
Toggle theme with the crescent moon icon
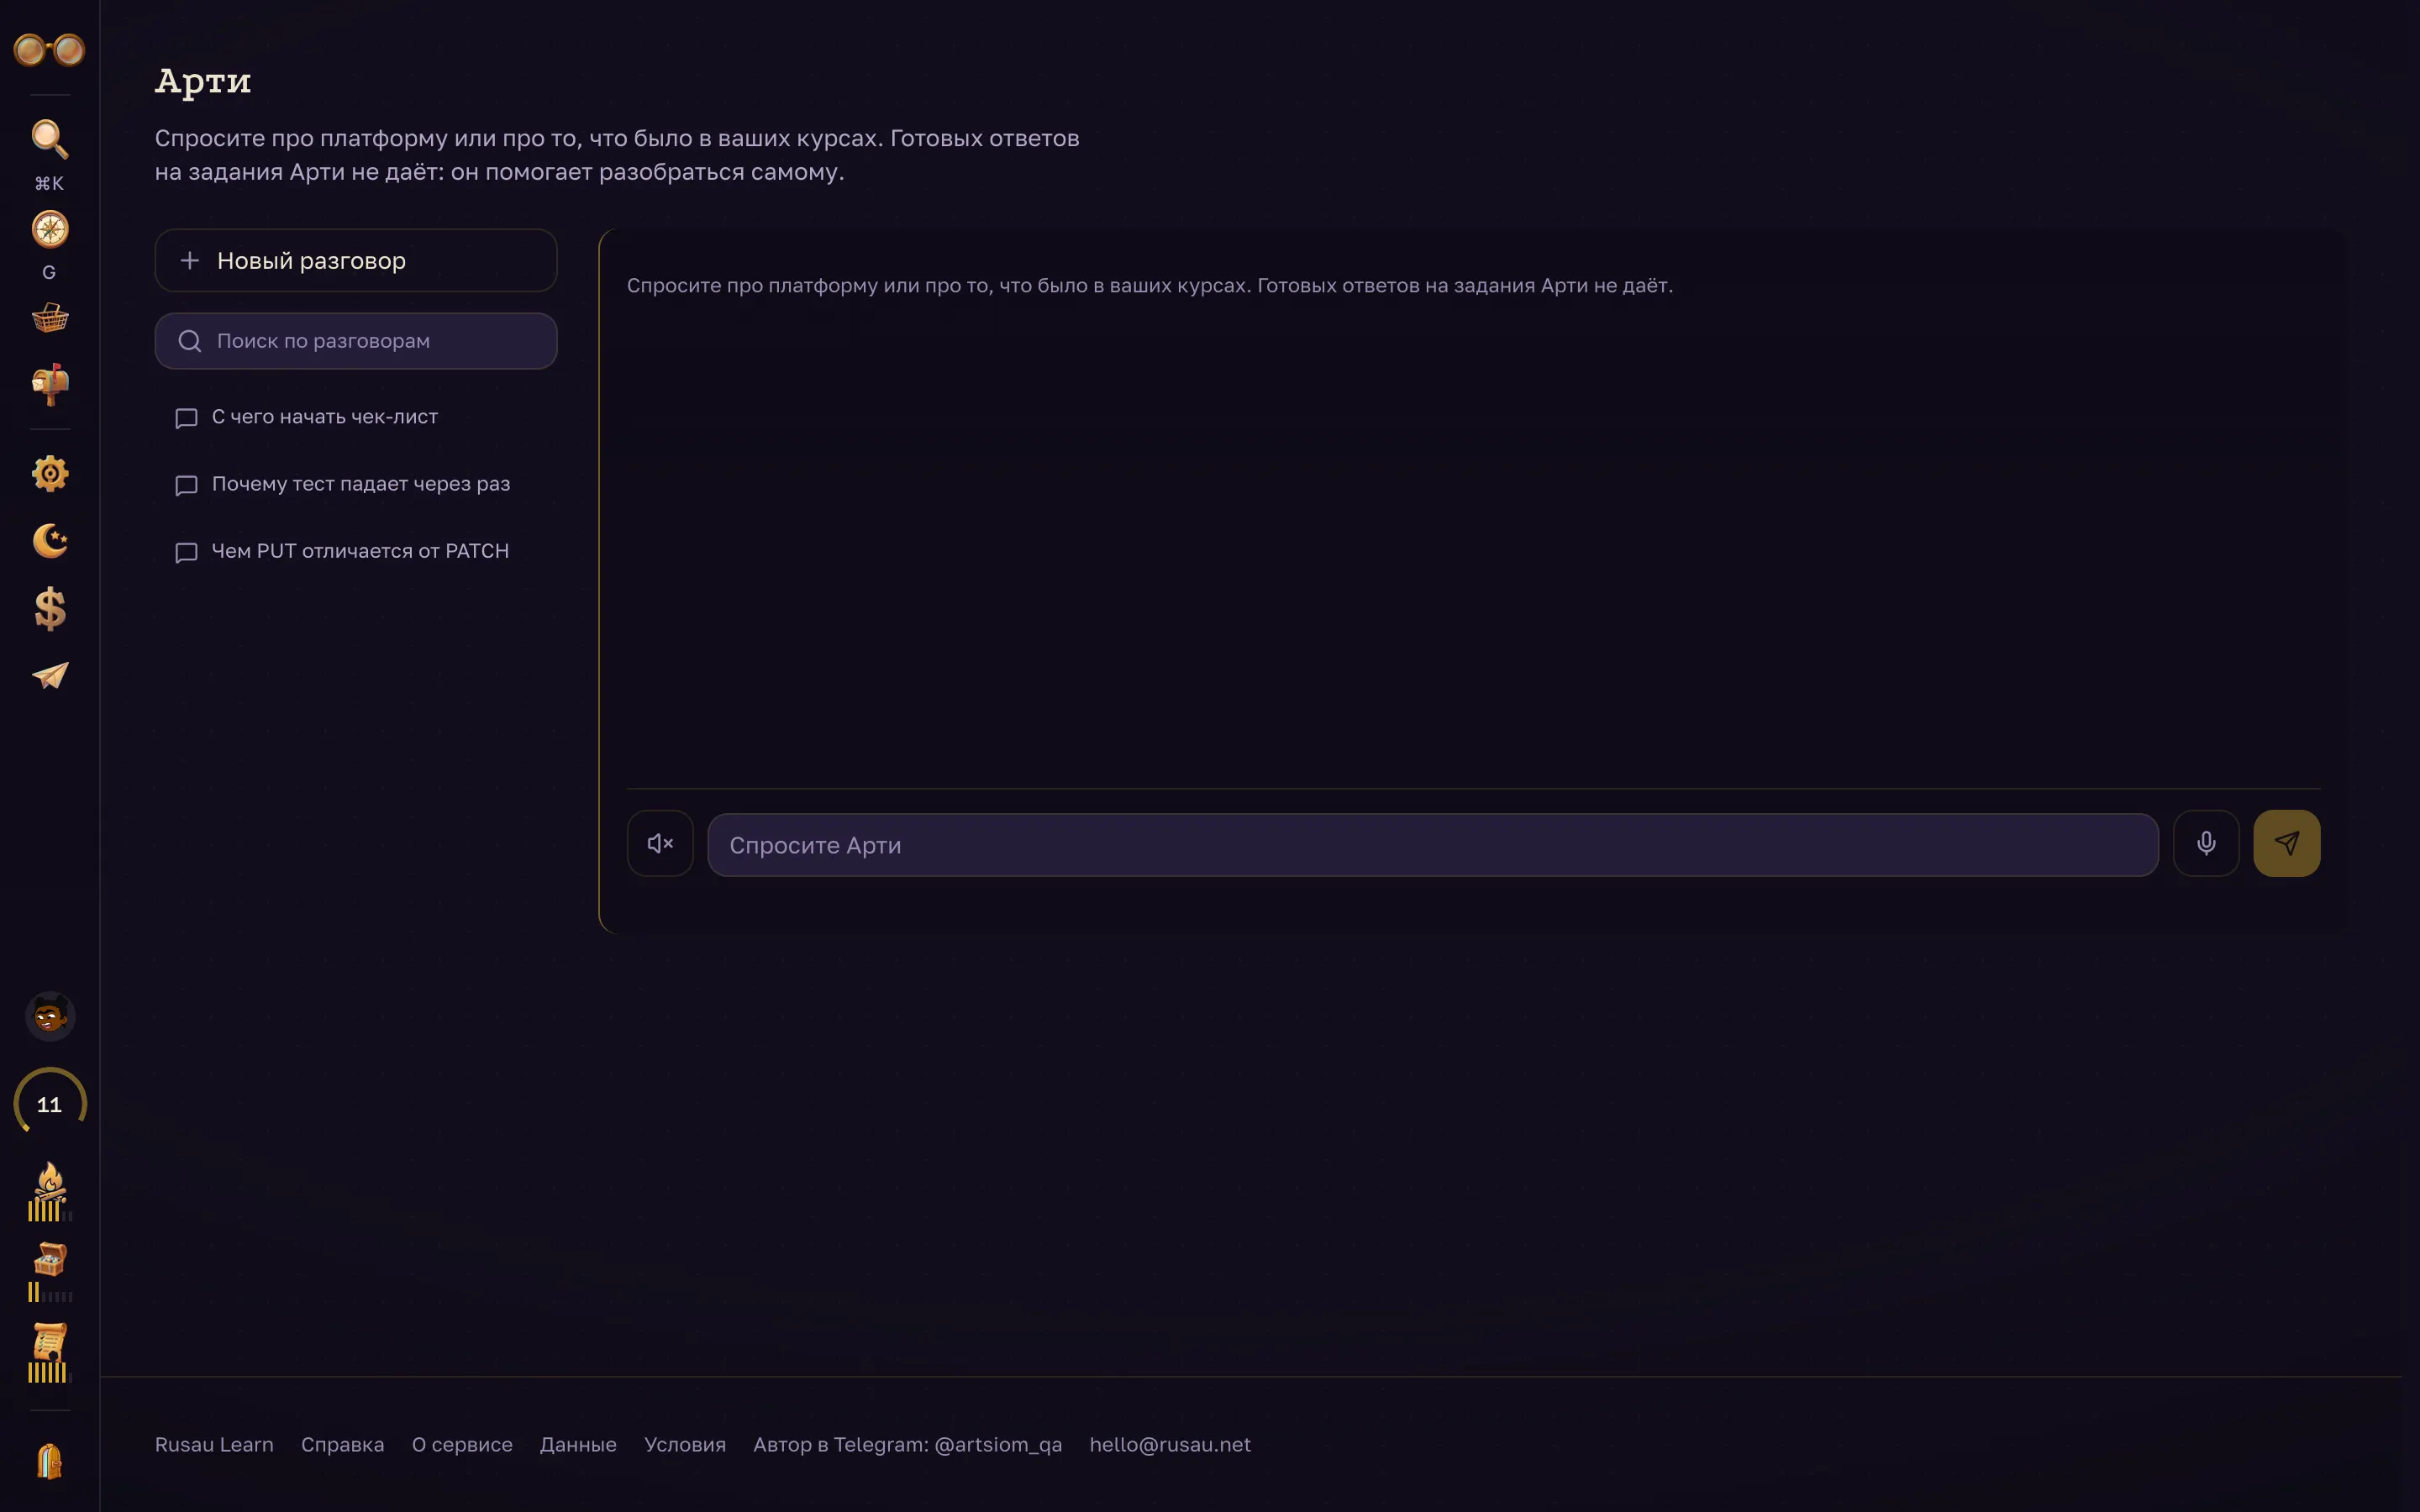[49, 541]
